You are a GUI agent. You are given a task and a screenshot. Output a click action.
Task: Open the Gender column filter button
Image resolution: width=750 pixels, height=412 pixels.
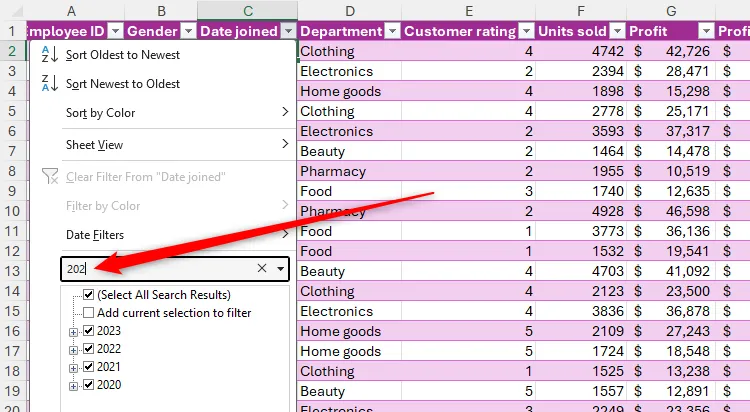pyautogui.click(x=187, y=31)
